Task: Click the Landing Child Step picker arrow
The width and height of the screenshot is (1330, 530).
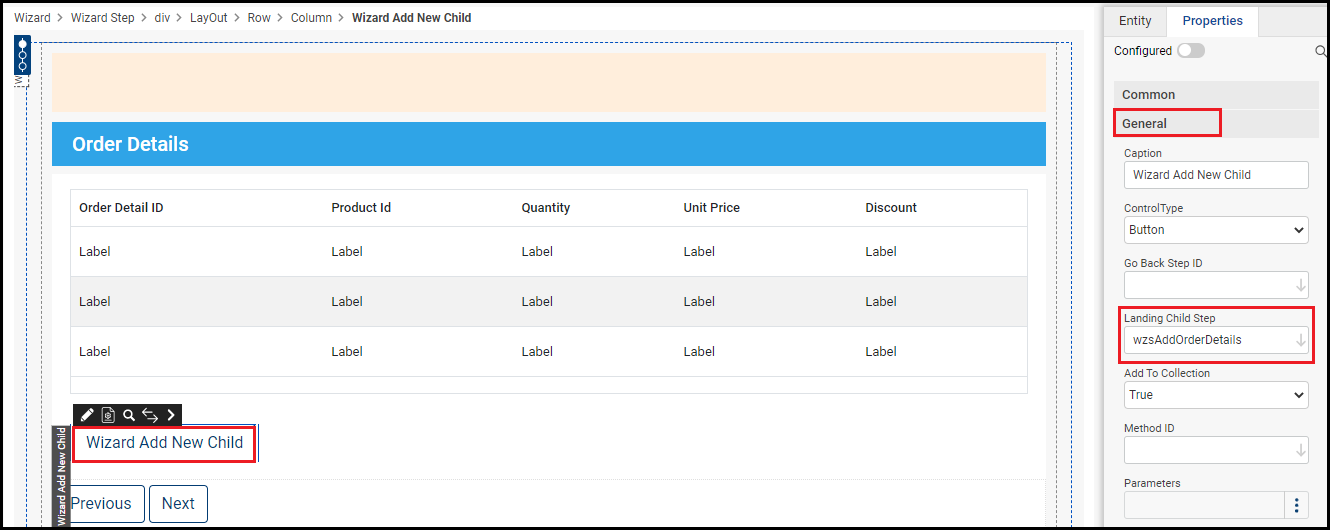Action: pos(1300,340)
